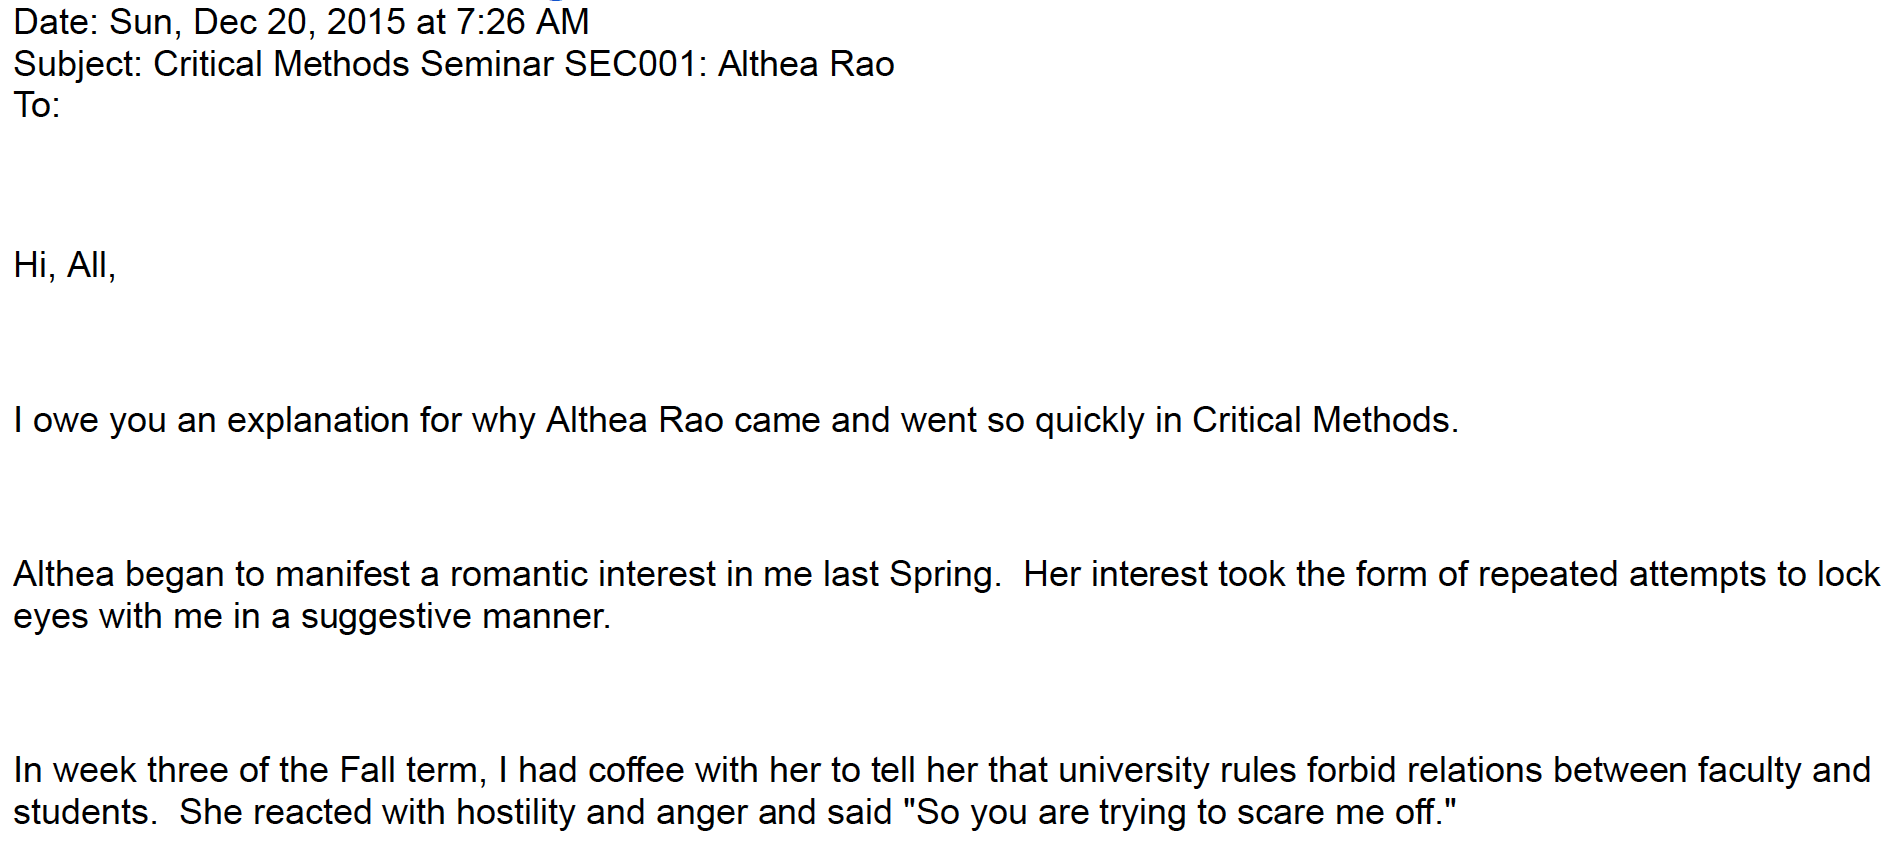The width and height of the screenshot is (1900, 854).
Task: Click the greeting Hi, All,
Action: click(65, 266)
